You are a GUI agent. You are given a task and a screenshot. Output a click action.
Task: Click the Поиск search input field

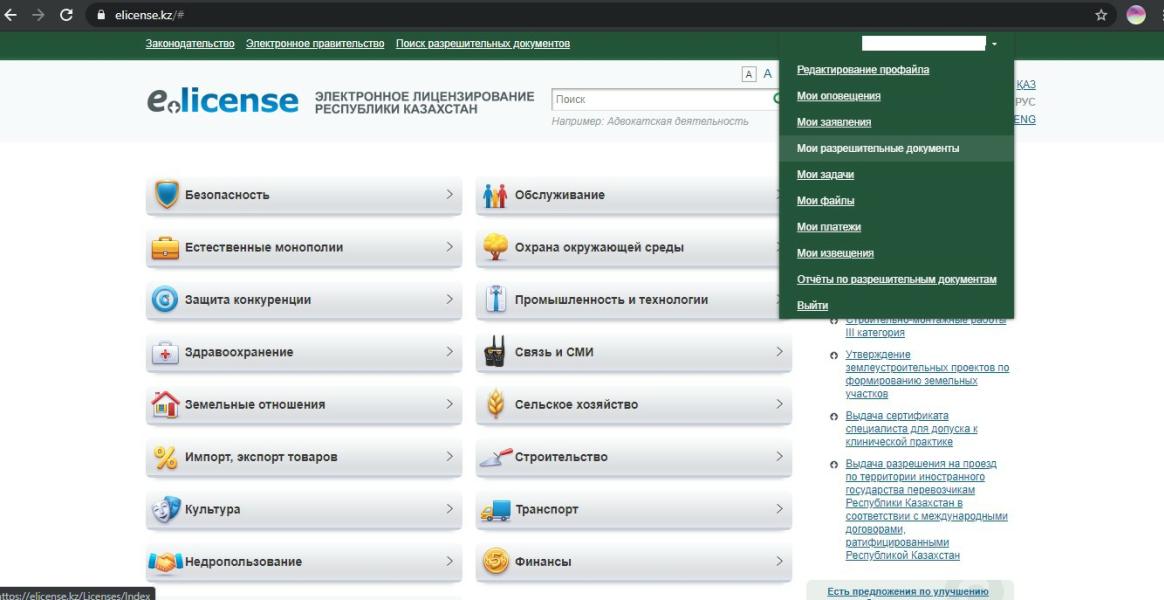pyautogui.click(x=661, y=99)
